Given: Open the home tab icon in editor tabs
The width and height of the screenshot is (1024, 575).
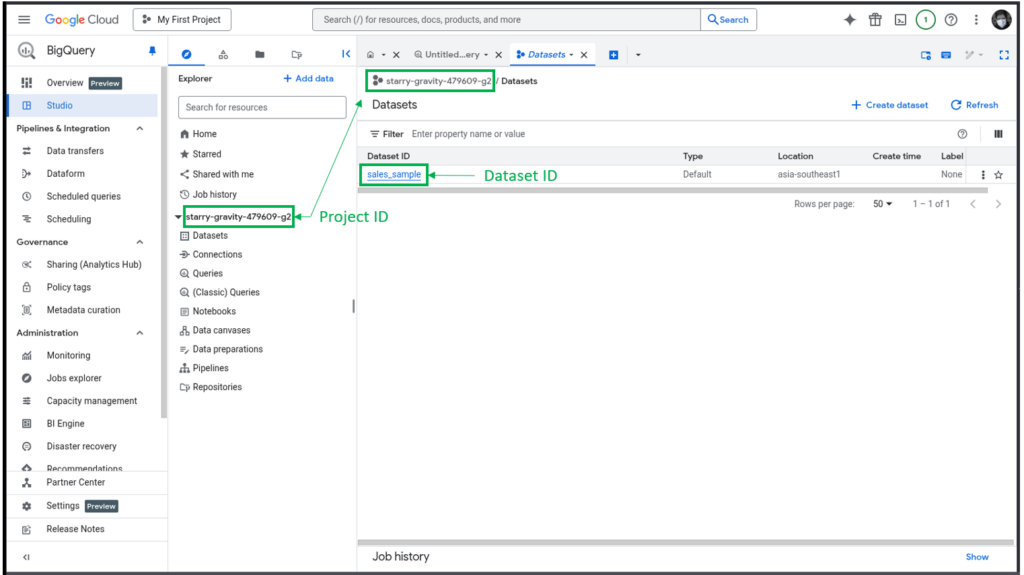Looking at the screenshot, I should click(370, 55).
